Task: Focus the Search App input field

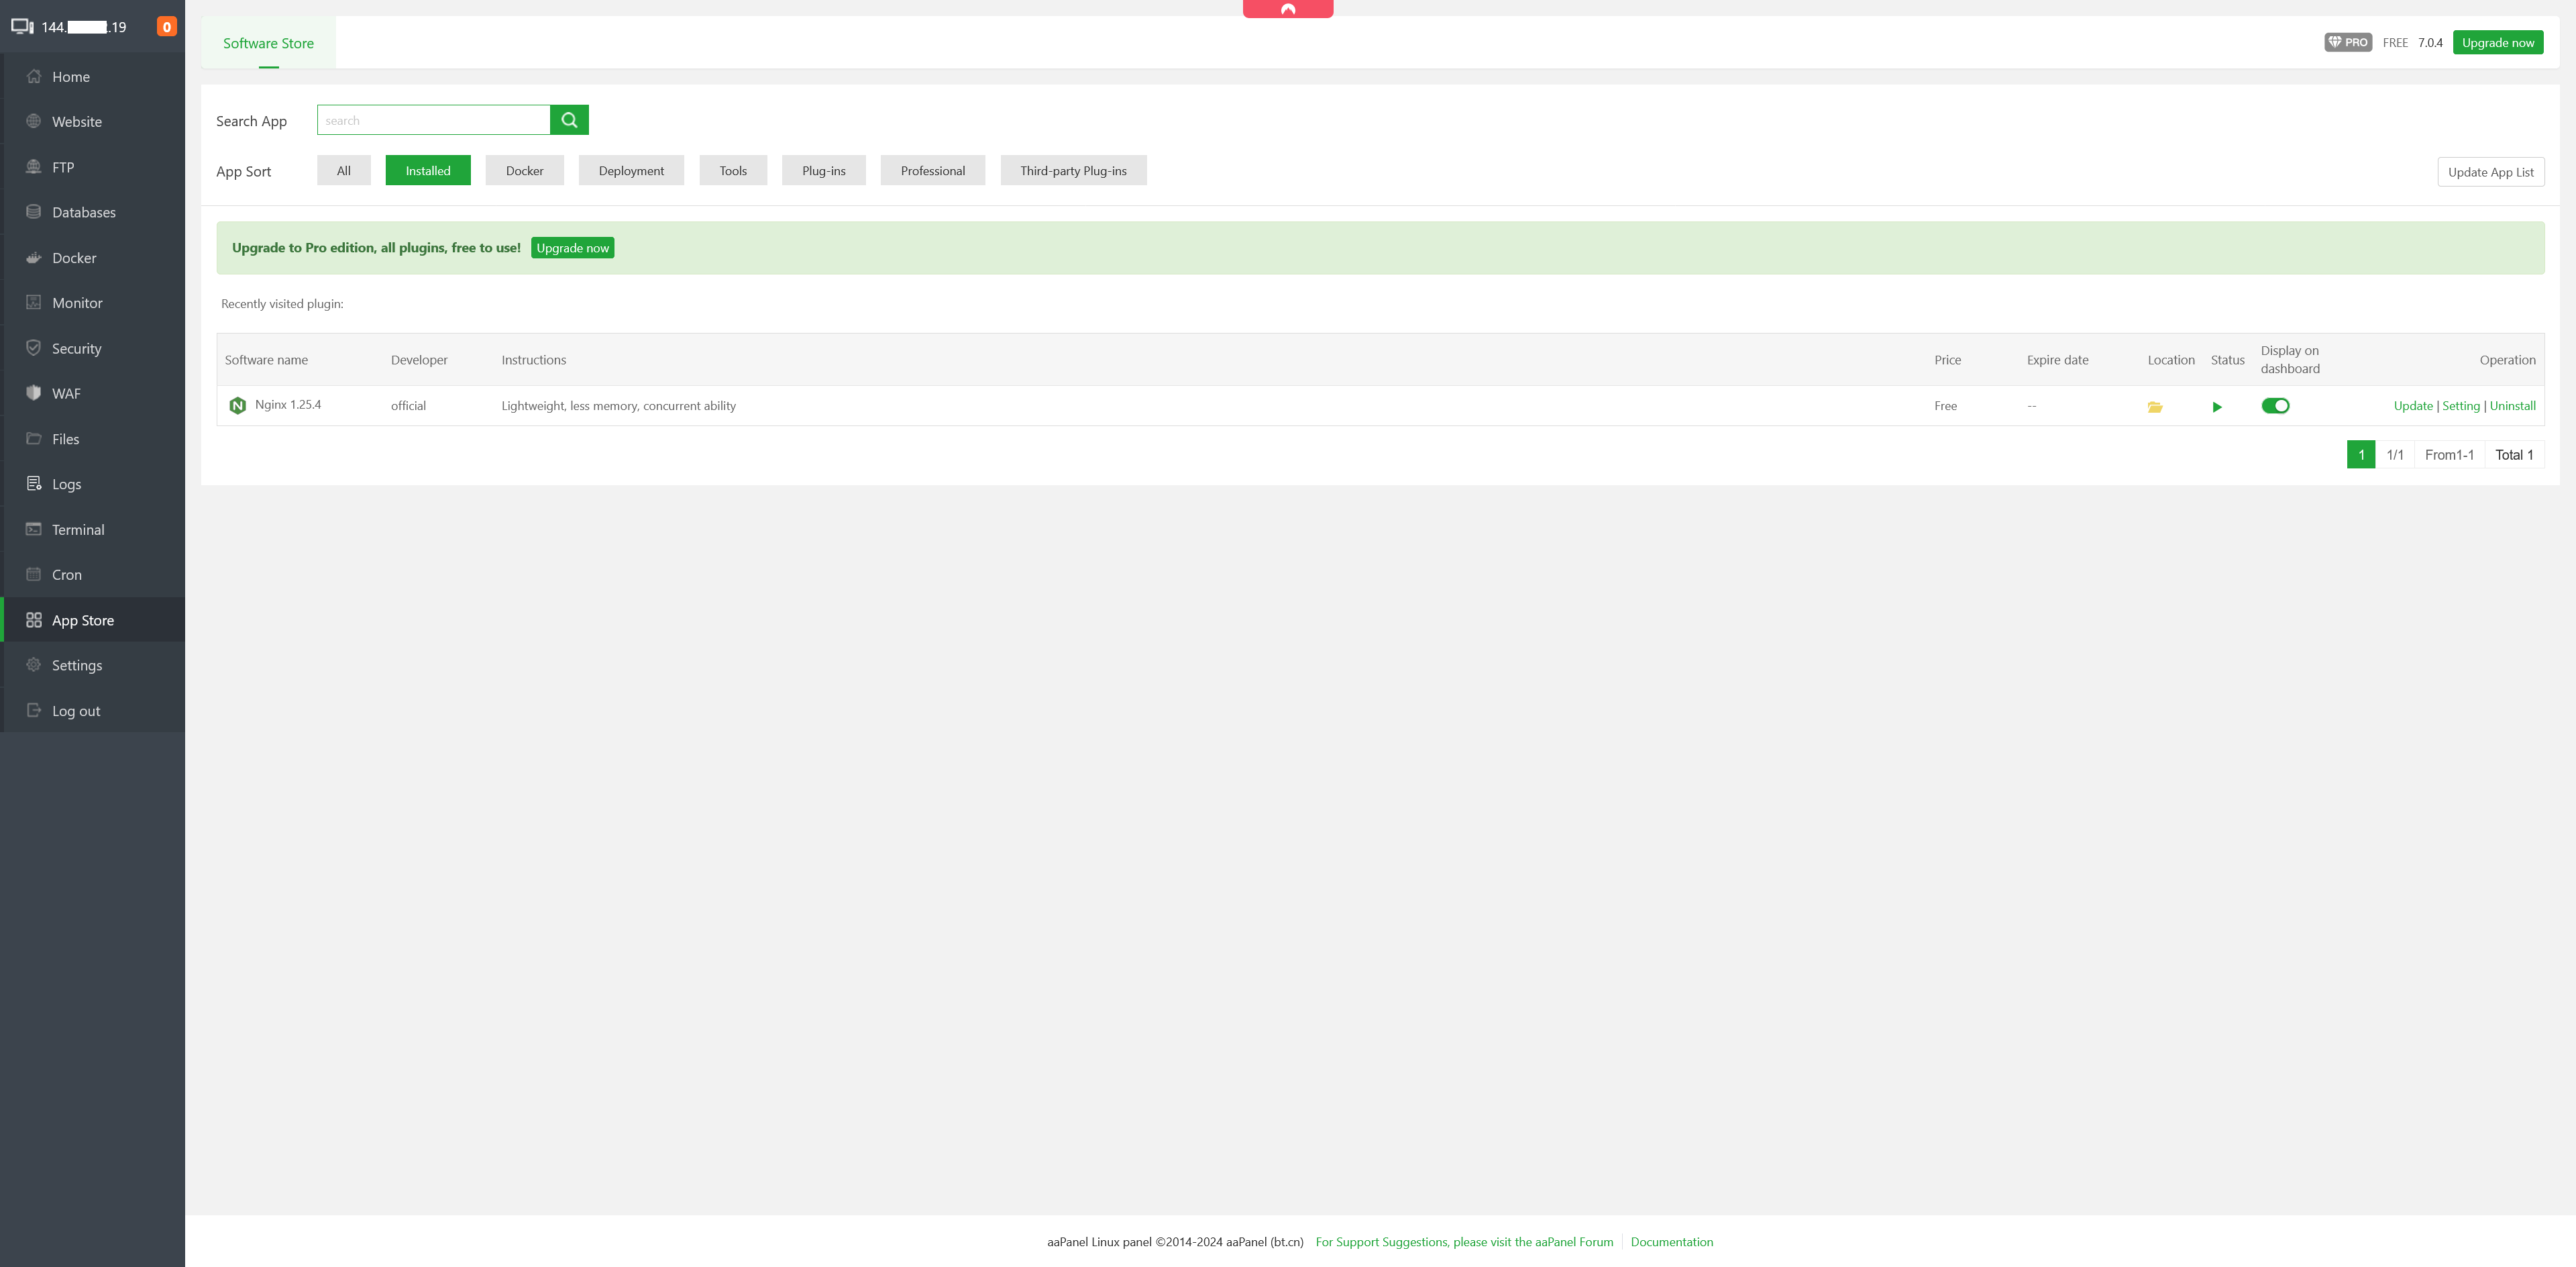Action: coord(433,120)
